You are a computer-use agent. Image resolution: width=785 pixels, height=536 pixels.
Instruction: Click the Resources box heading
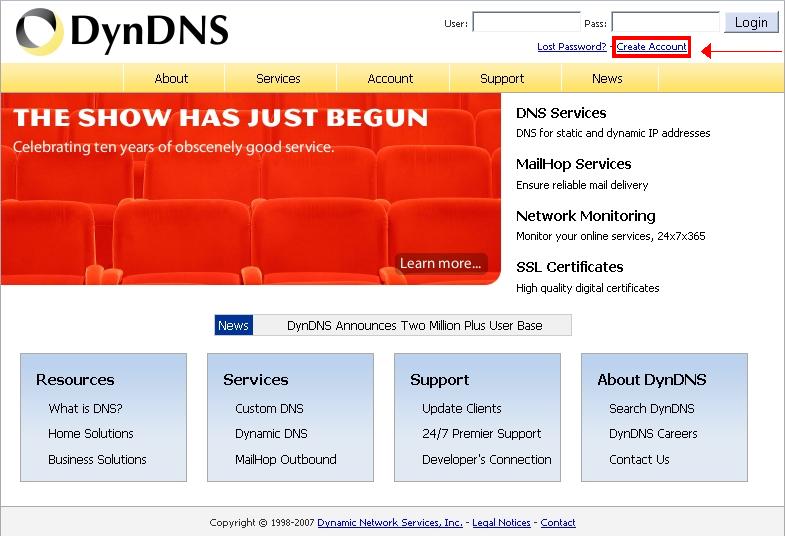point(75,379)
